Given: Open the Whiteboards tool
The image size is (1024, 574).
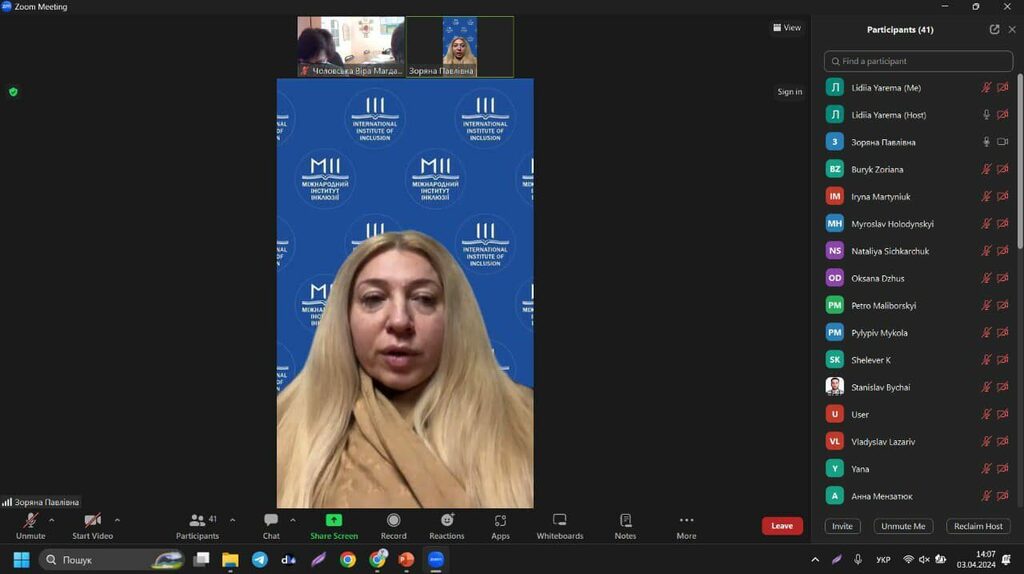Looking at the screenshot, I should point(559,520).
